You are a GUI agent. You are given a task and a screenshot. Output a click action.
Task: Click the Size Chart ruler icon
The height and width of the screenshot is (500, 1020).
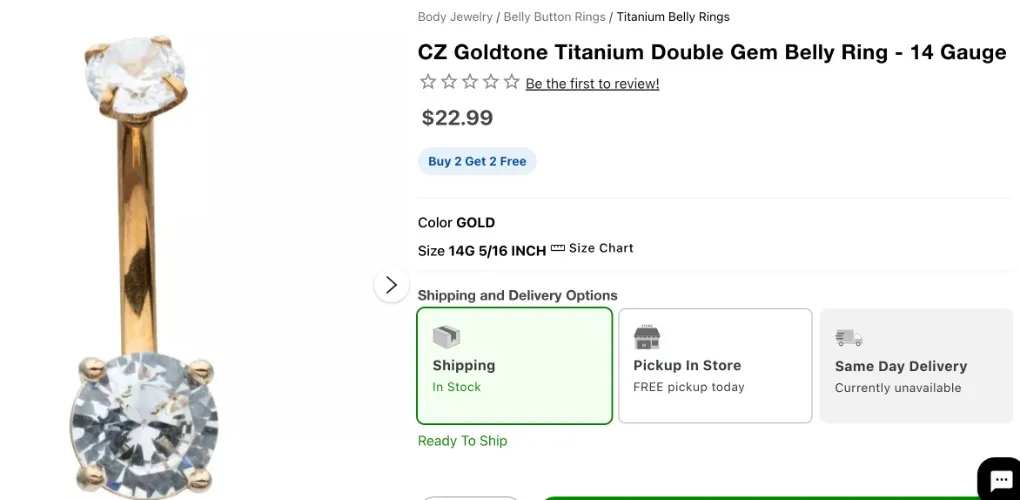pyautogui.click(x=557, y=248)
